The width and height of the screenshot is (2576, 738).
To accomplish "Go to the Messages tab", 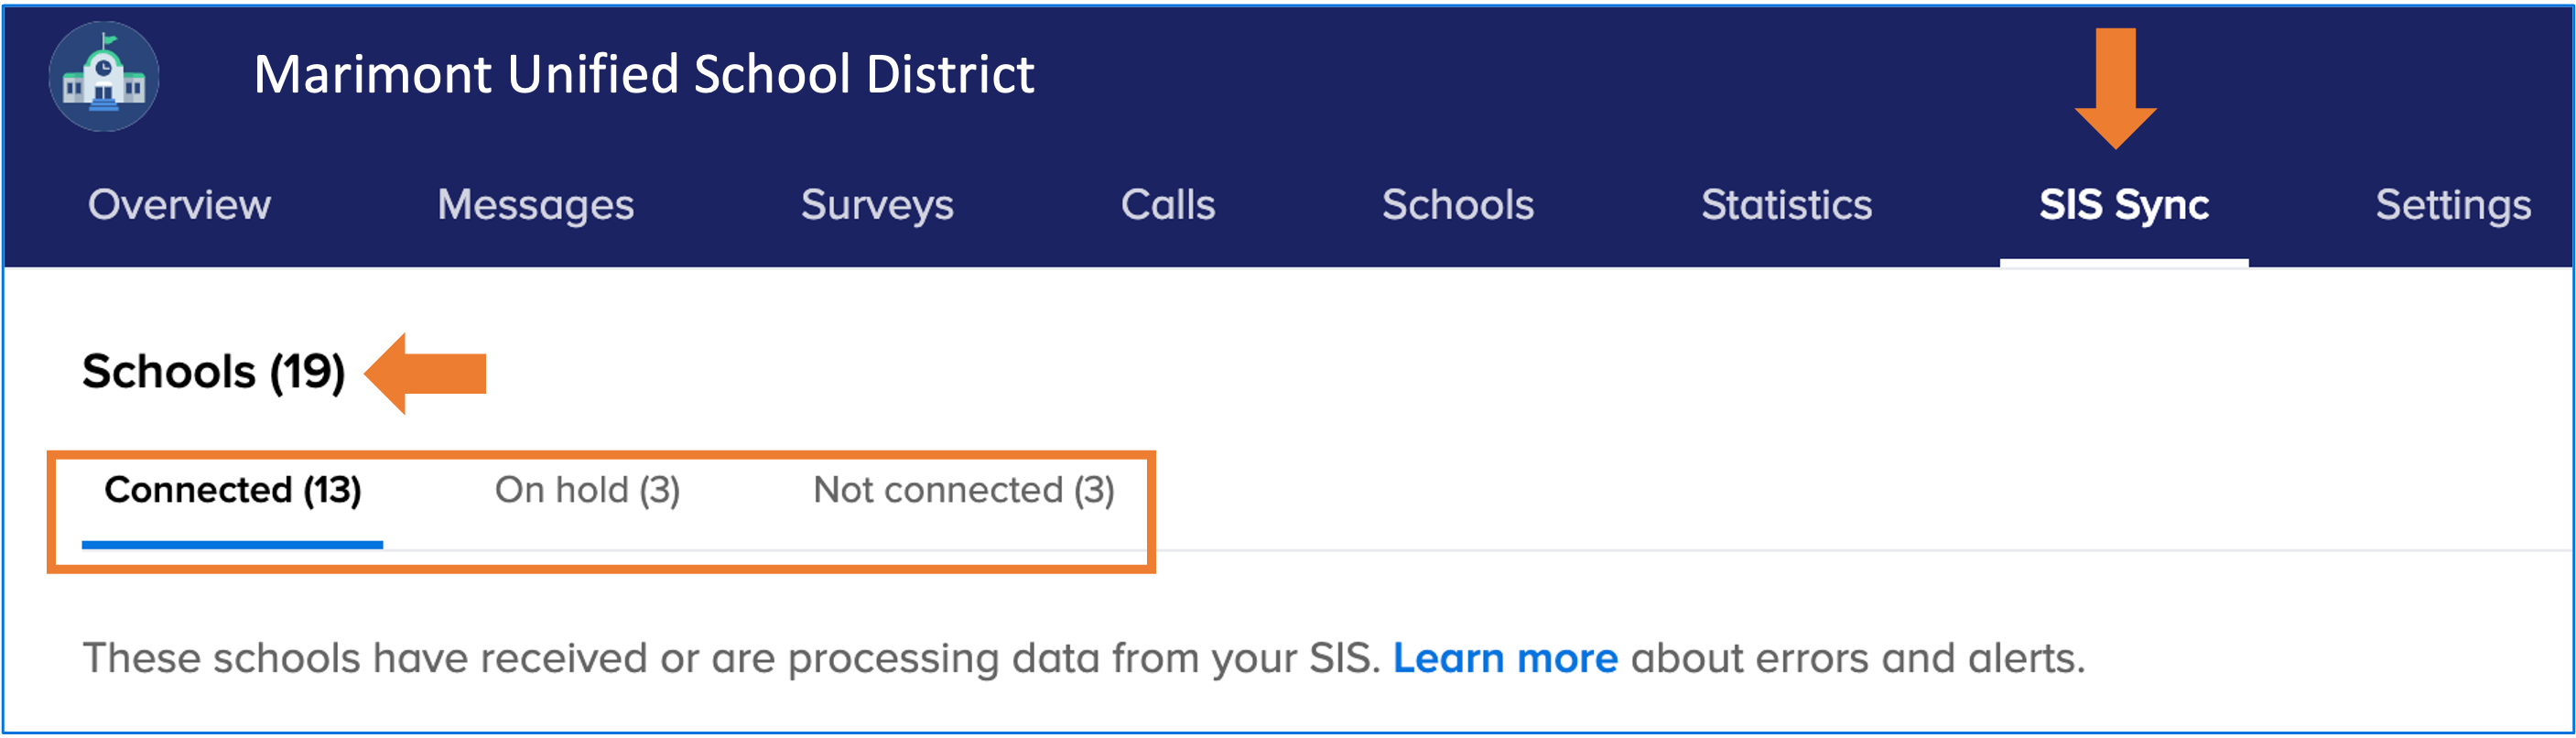I will 535,205.
